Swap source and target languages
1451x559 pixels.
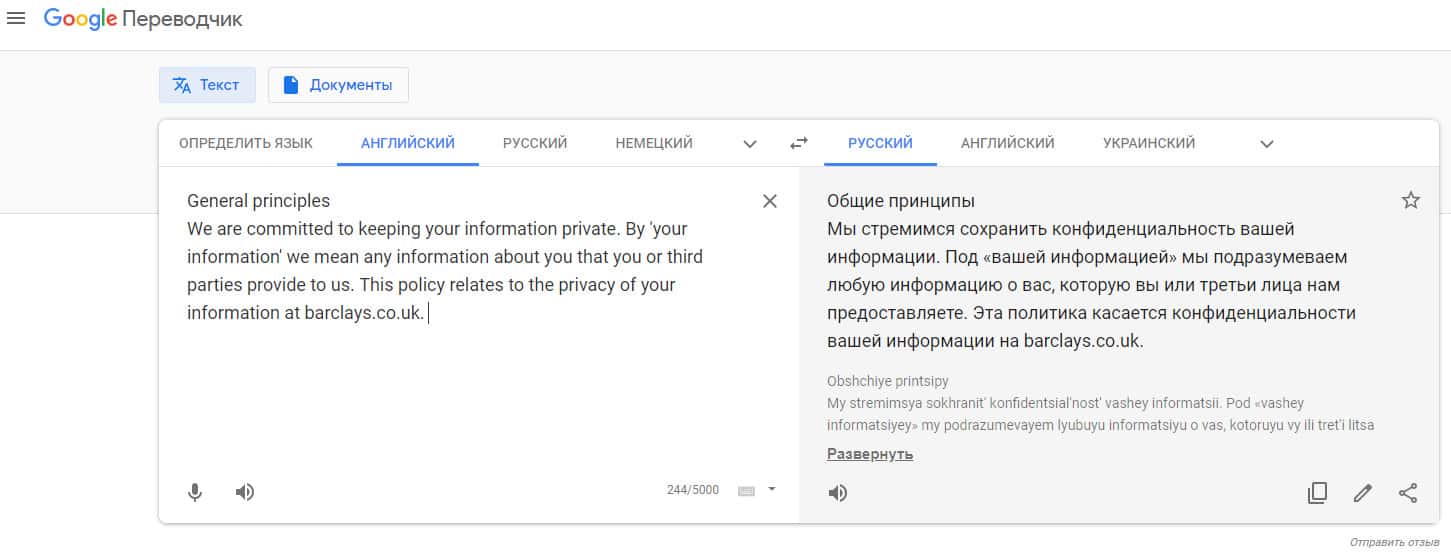[798, 143]
